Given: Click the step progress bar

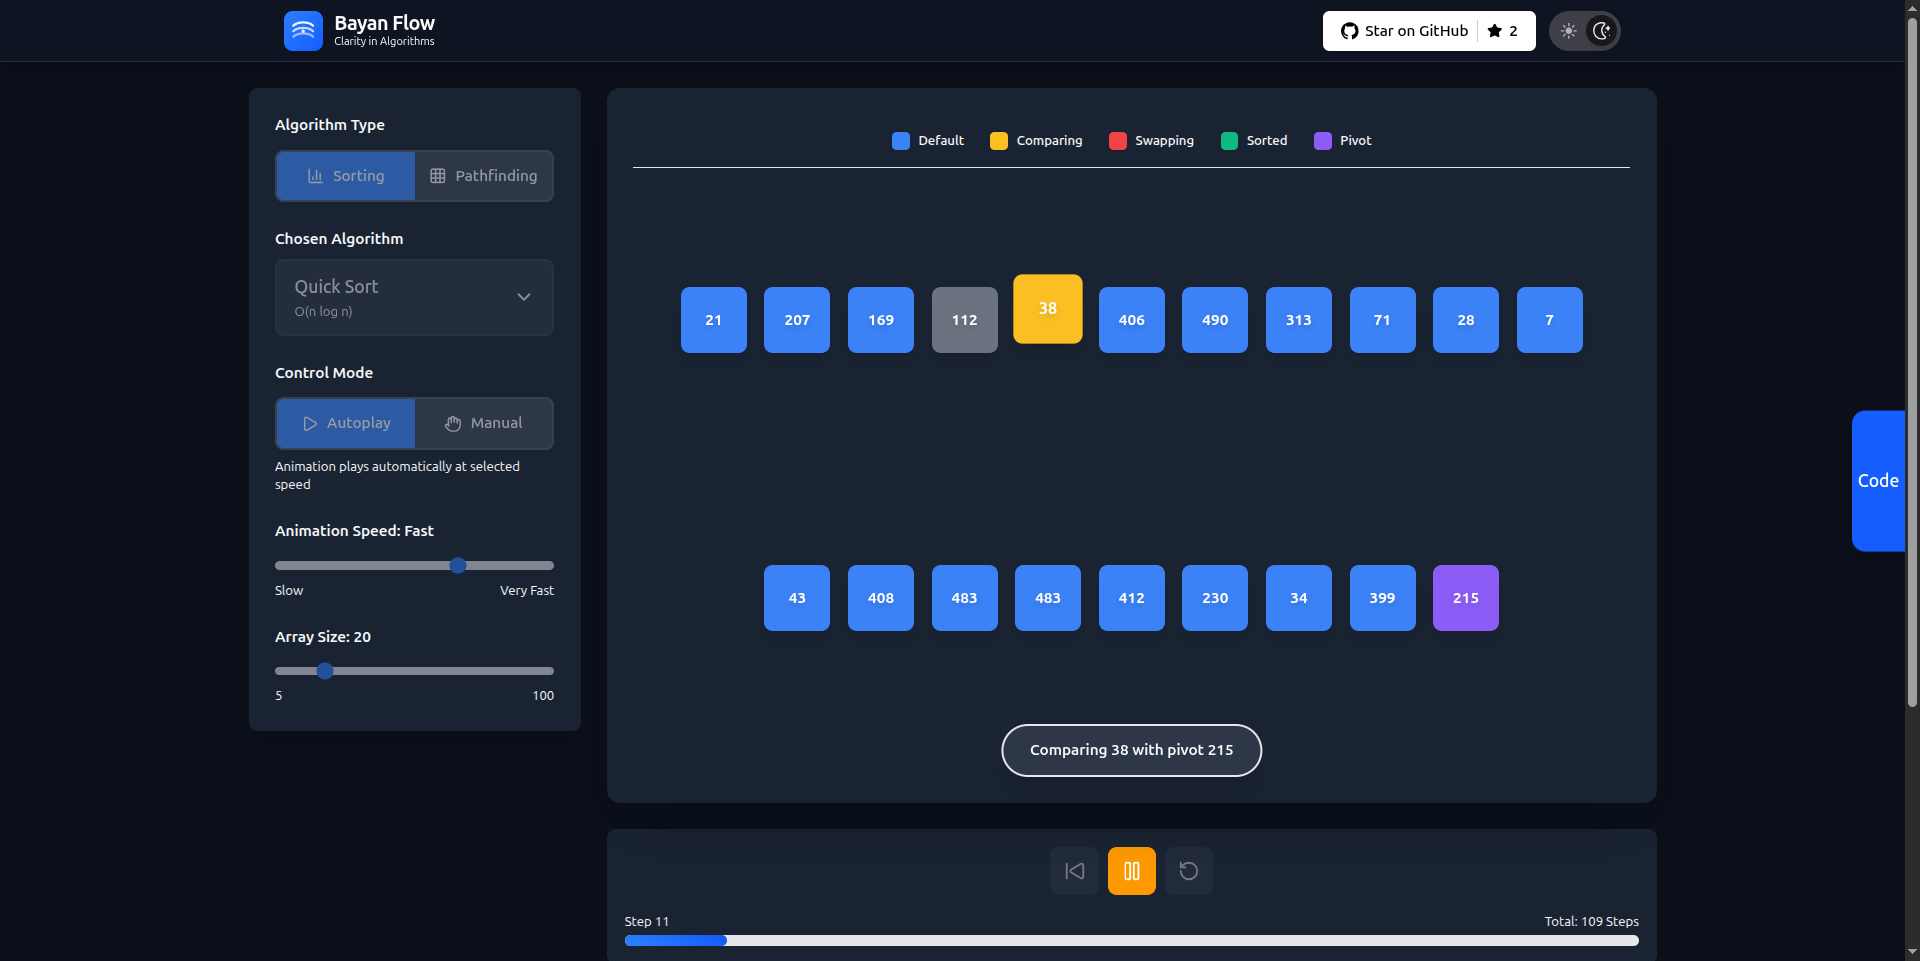Looking at the screenshot, I should [1131, 940].
